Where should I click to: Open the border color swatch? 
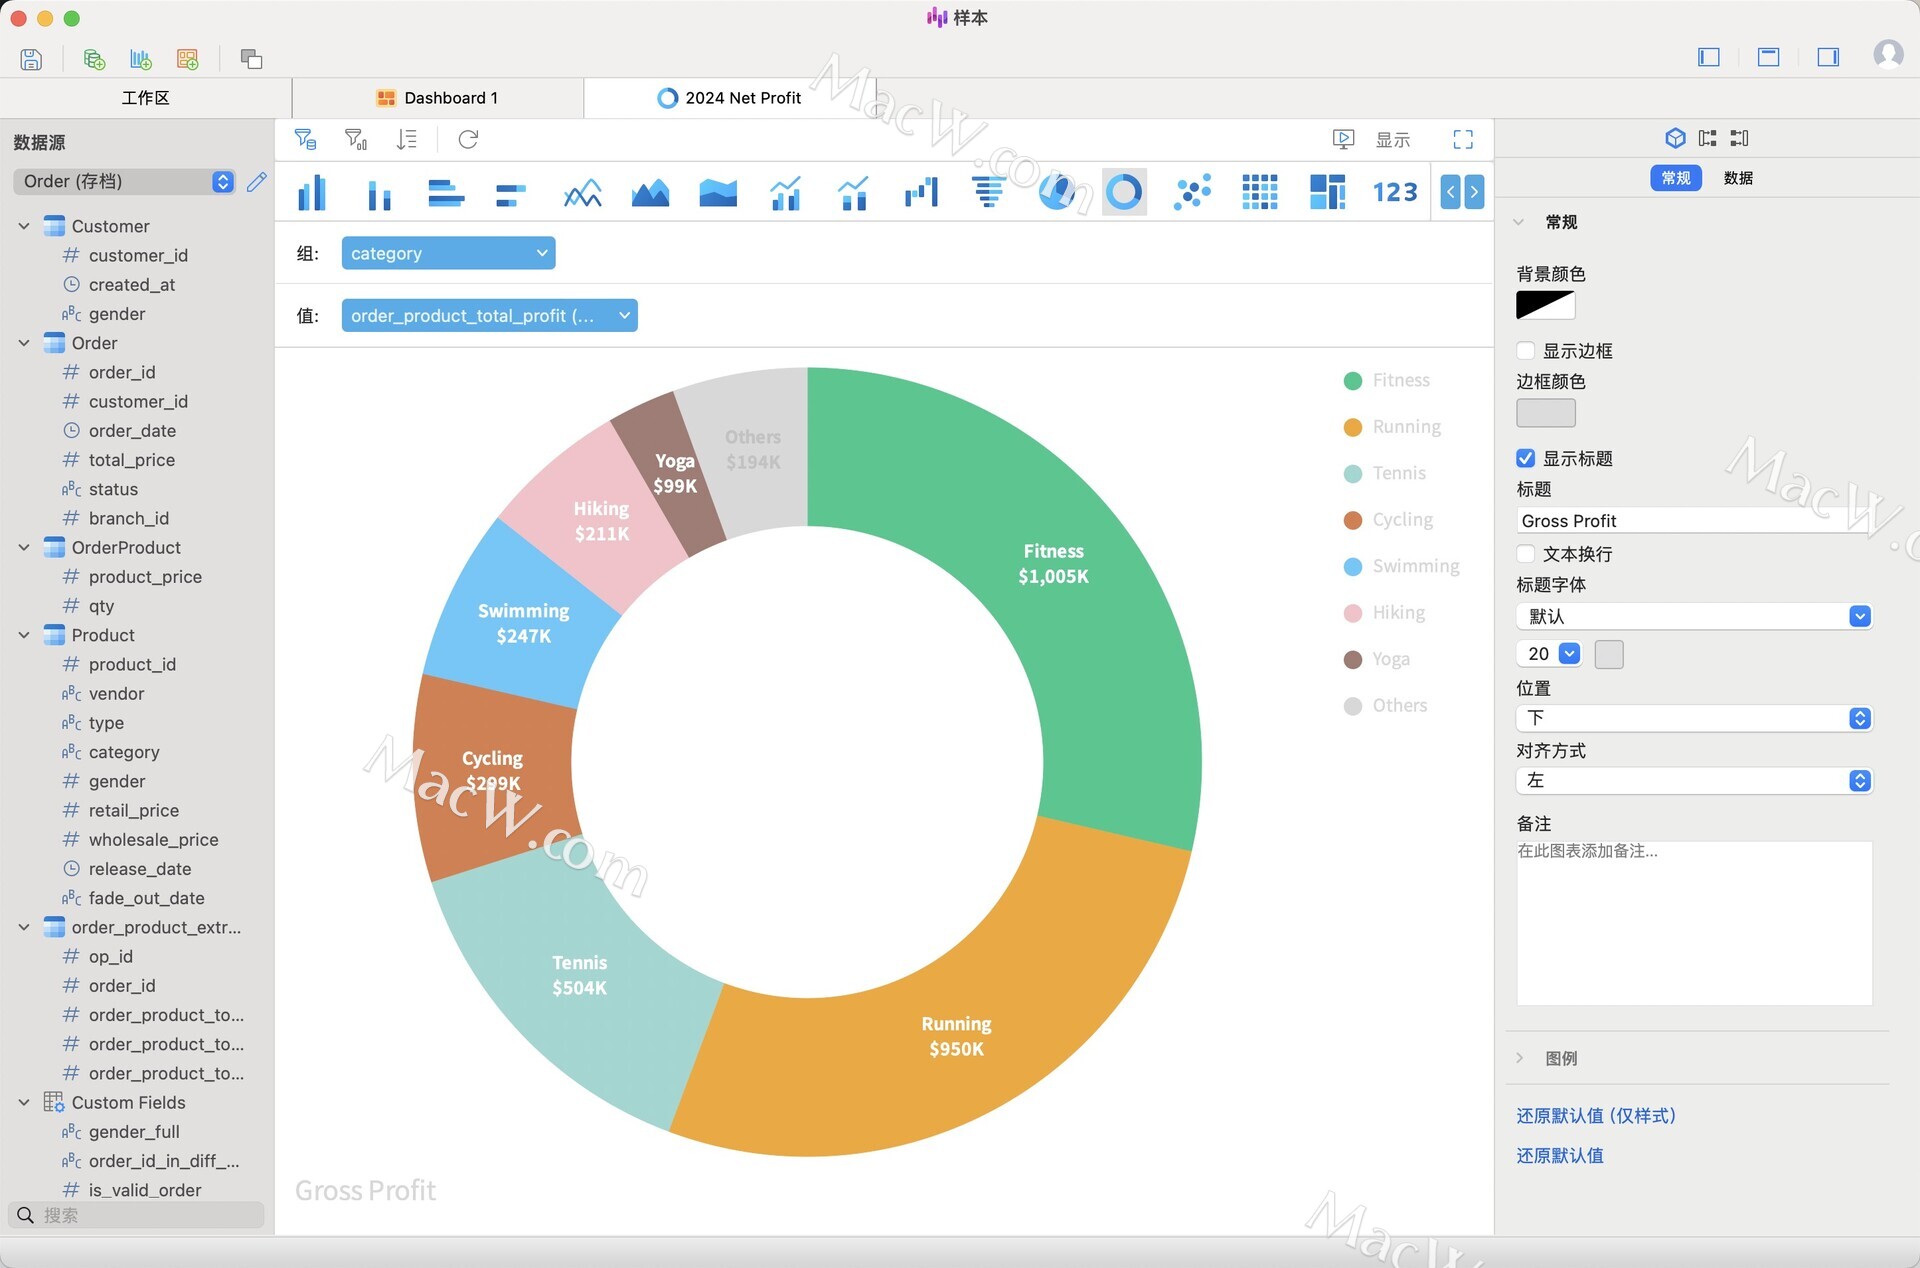click(x=1546, y=412)
